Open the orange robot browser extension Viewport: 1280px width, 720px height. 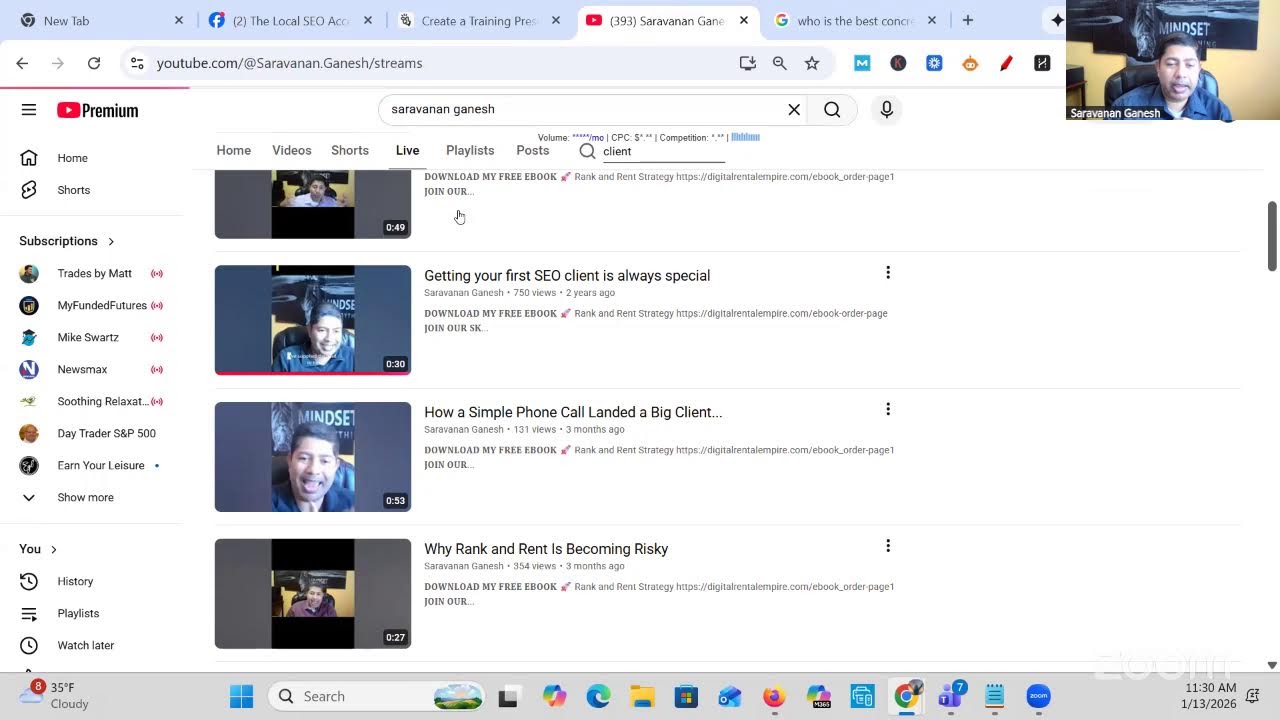[970, 63]
